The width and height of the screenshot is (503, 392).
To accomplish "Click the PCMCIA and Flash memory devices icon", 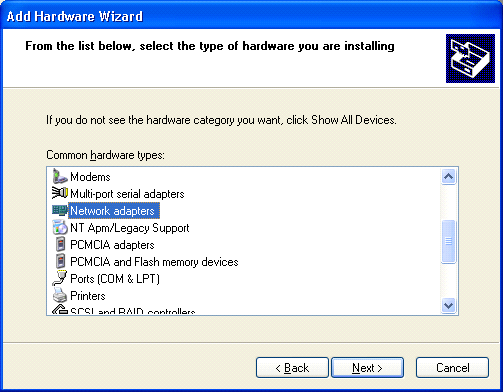I will tap(60, 262).
